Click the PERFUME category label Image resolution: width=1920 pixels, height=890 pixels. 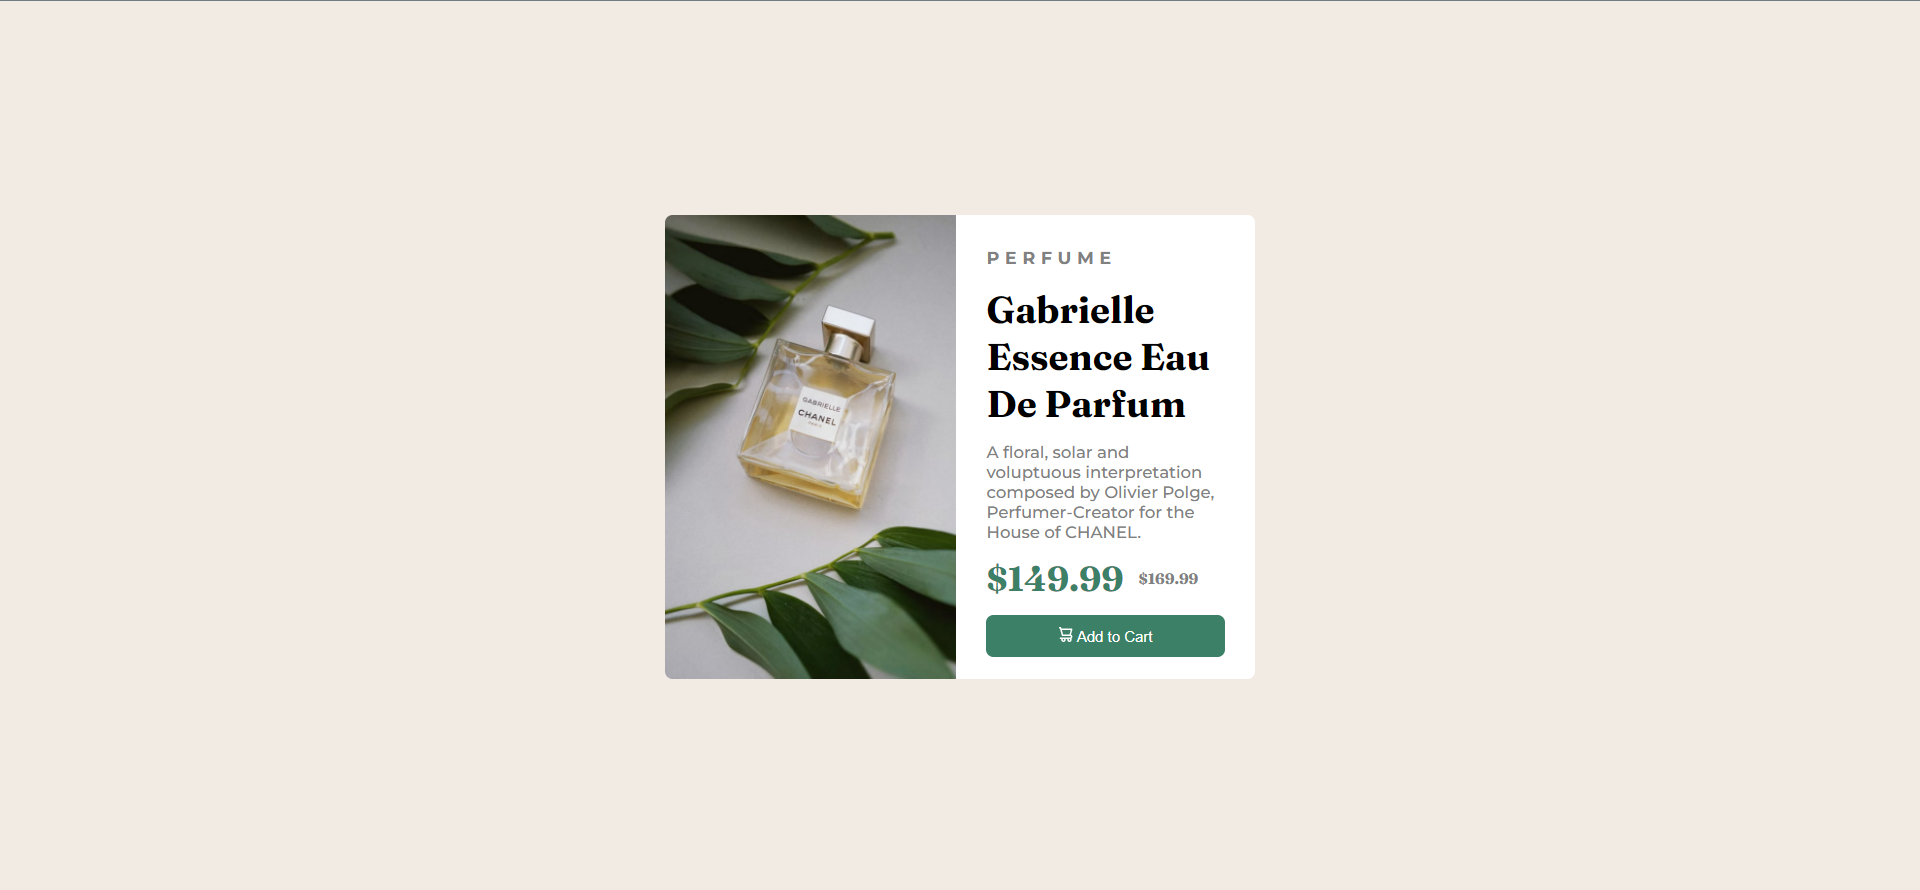click(1049, 258)
